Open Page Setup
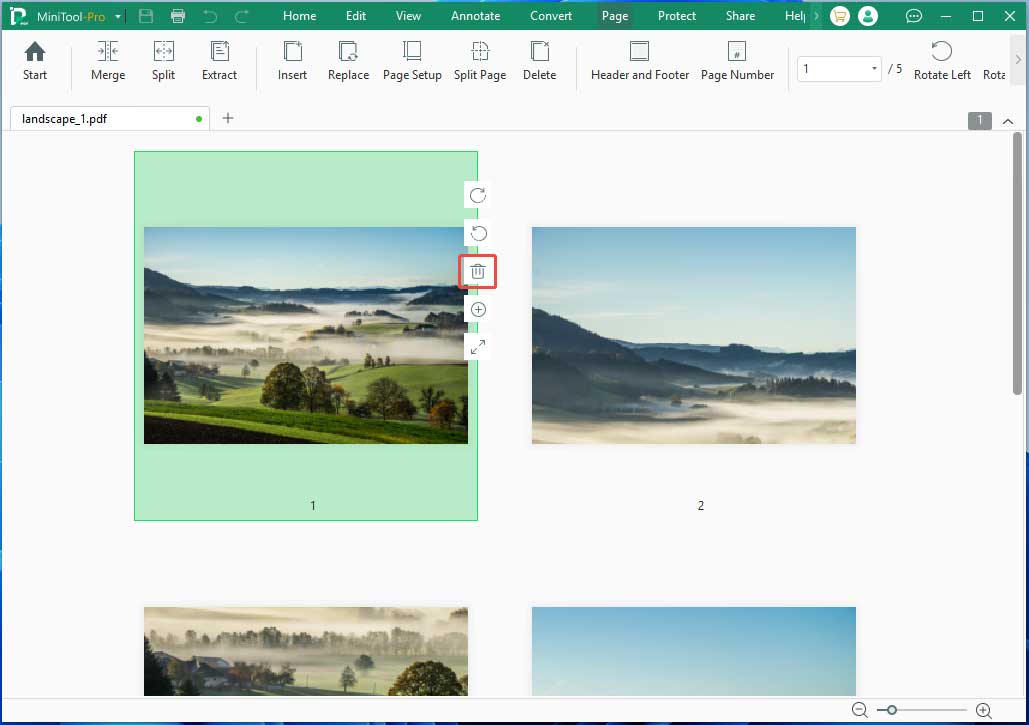This screenshot has height=725, width=1029. click(x=412, y=61)
